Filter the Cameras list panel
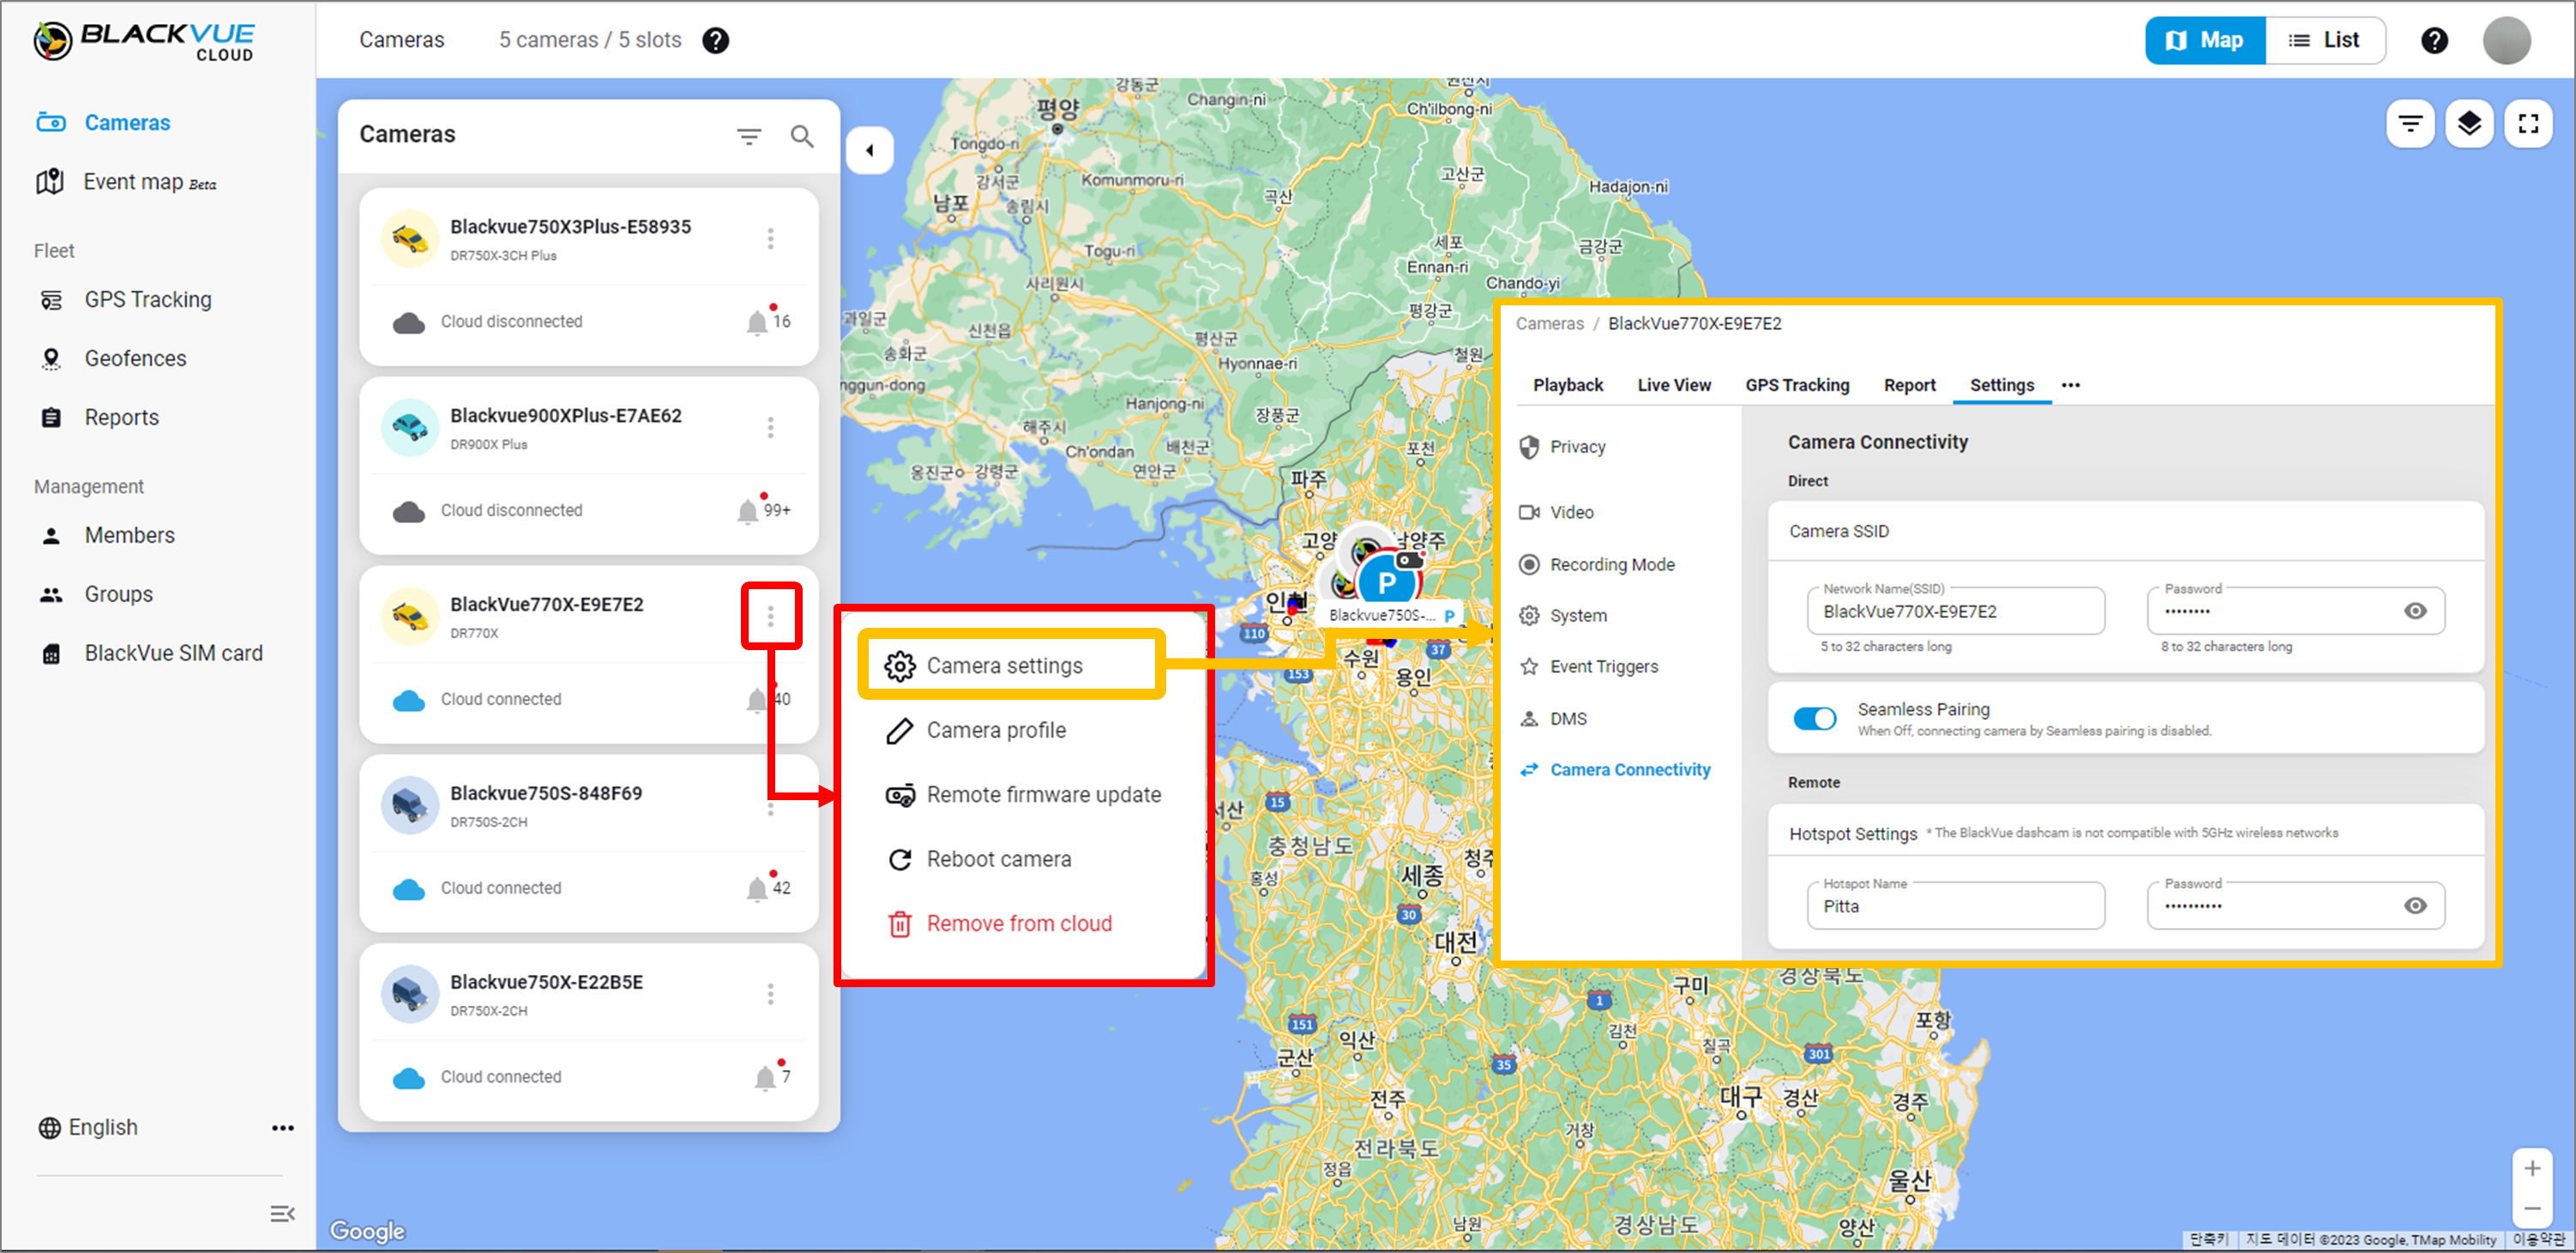Image resolution: width=2576 pixels, height=1253 pixels. (749, 136)
